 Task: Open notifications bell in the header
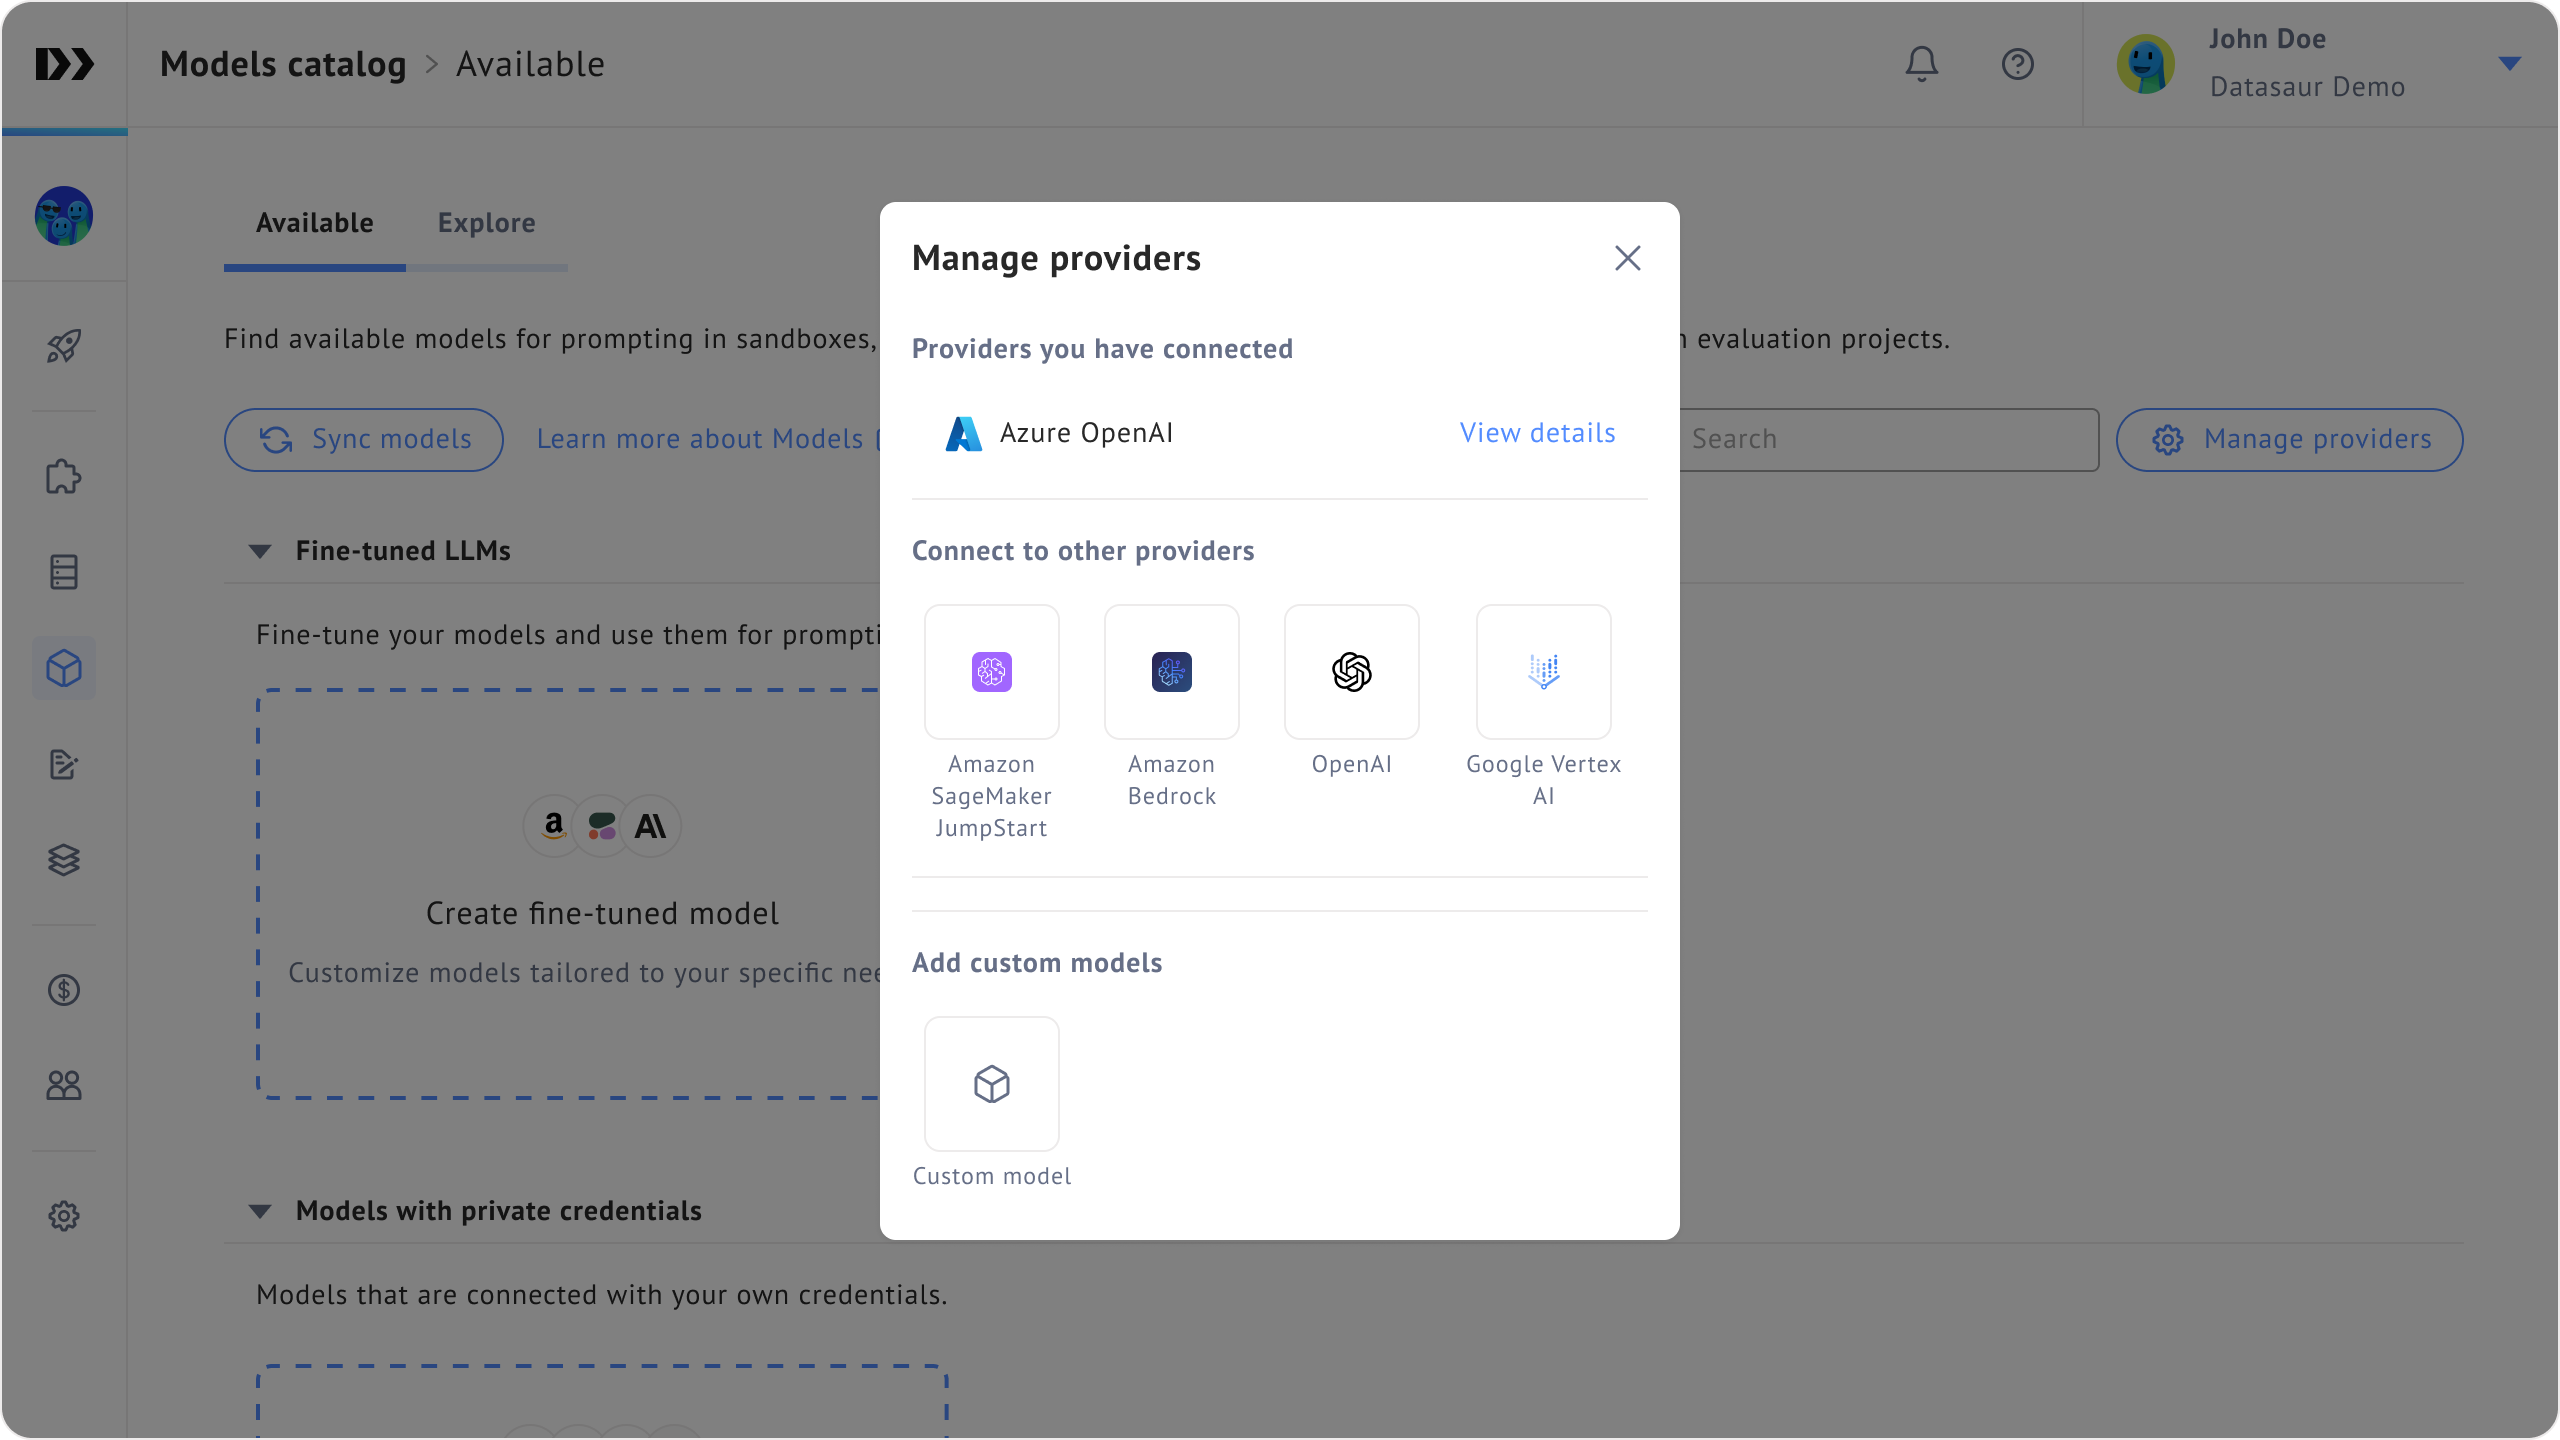tap(1921, 64)
